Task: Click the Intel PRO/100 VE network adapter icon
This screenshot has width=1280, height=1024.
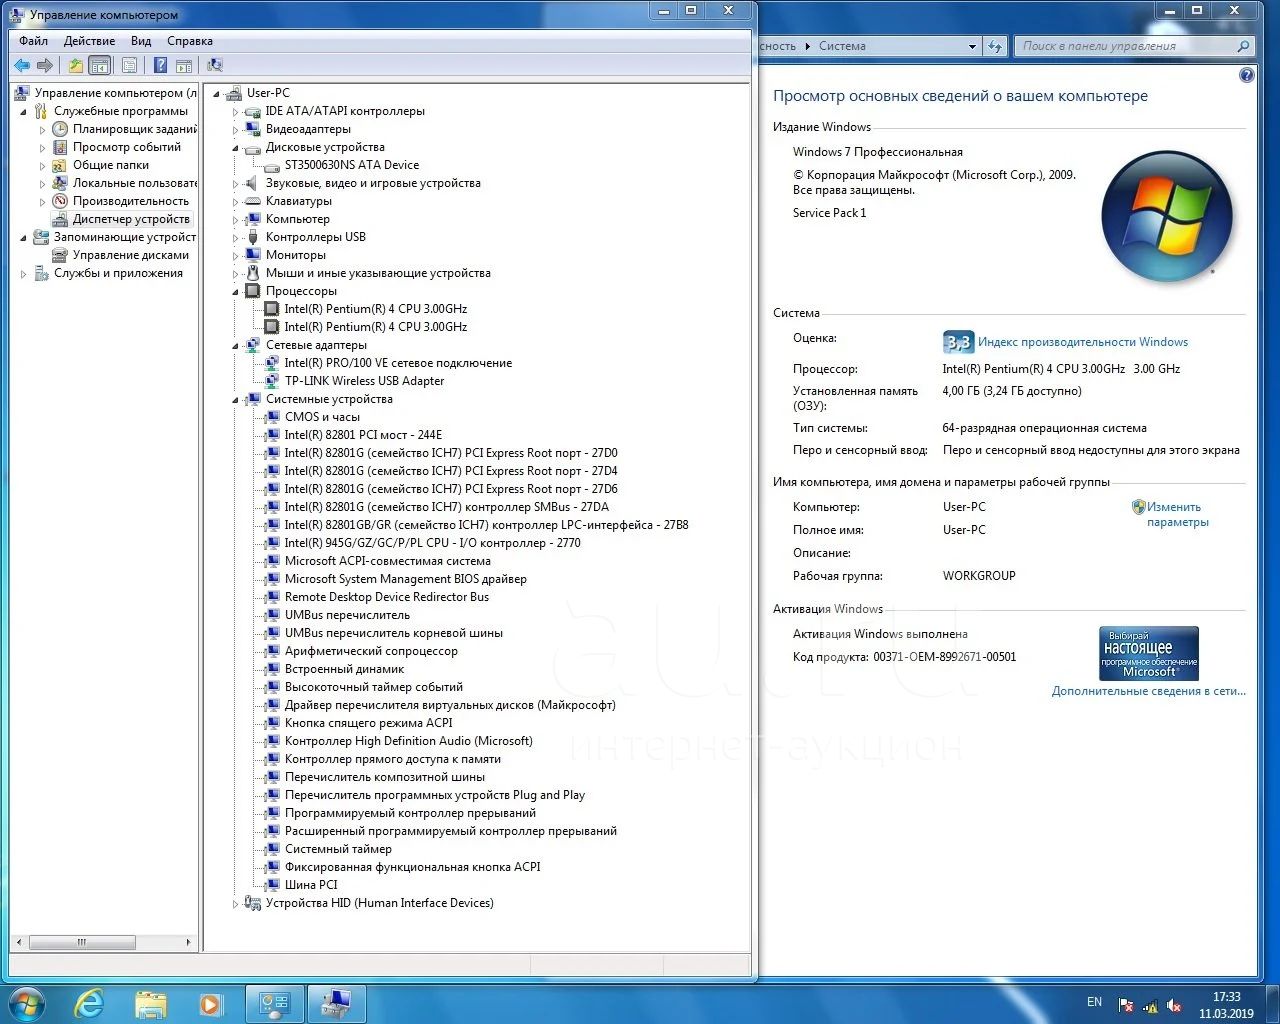Action: tap(271, 363)
